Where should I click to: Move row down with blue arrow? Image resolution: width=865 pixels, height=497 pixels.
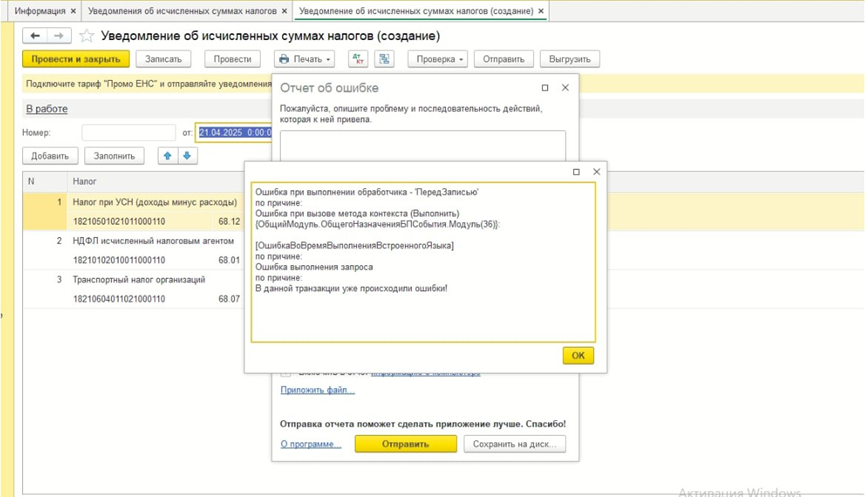point(187,156)
